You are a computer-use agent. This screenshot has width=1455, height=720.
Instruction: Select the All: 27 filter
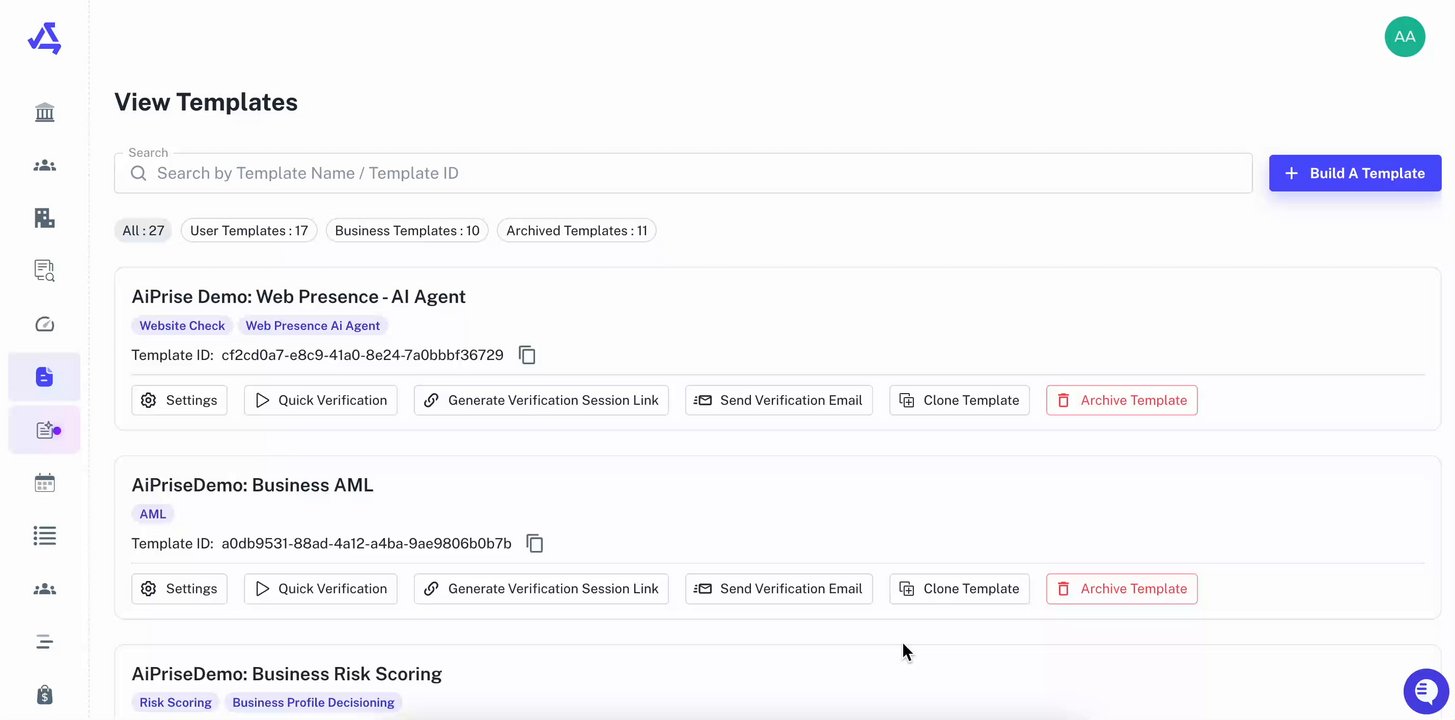(x=143, y=231)
